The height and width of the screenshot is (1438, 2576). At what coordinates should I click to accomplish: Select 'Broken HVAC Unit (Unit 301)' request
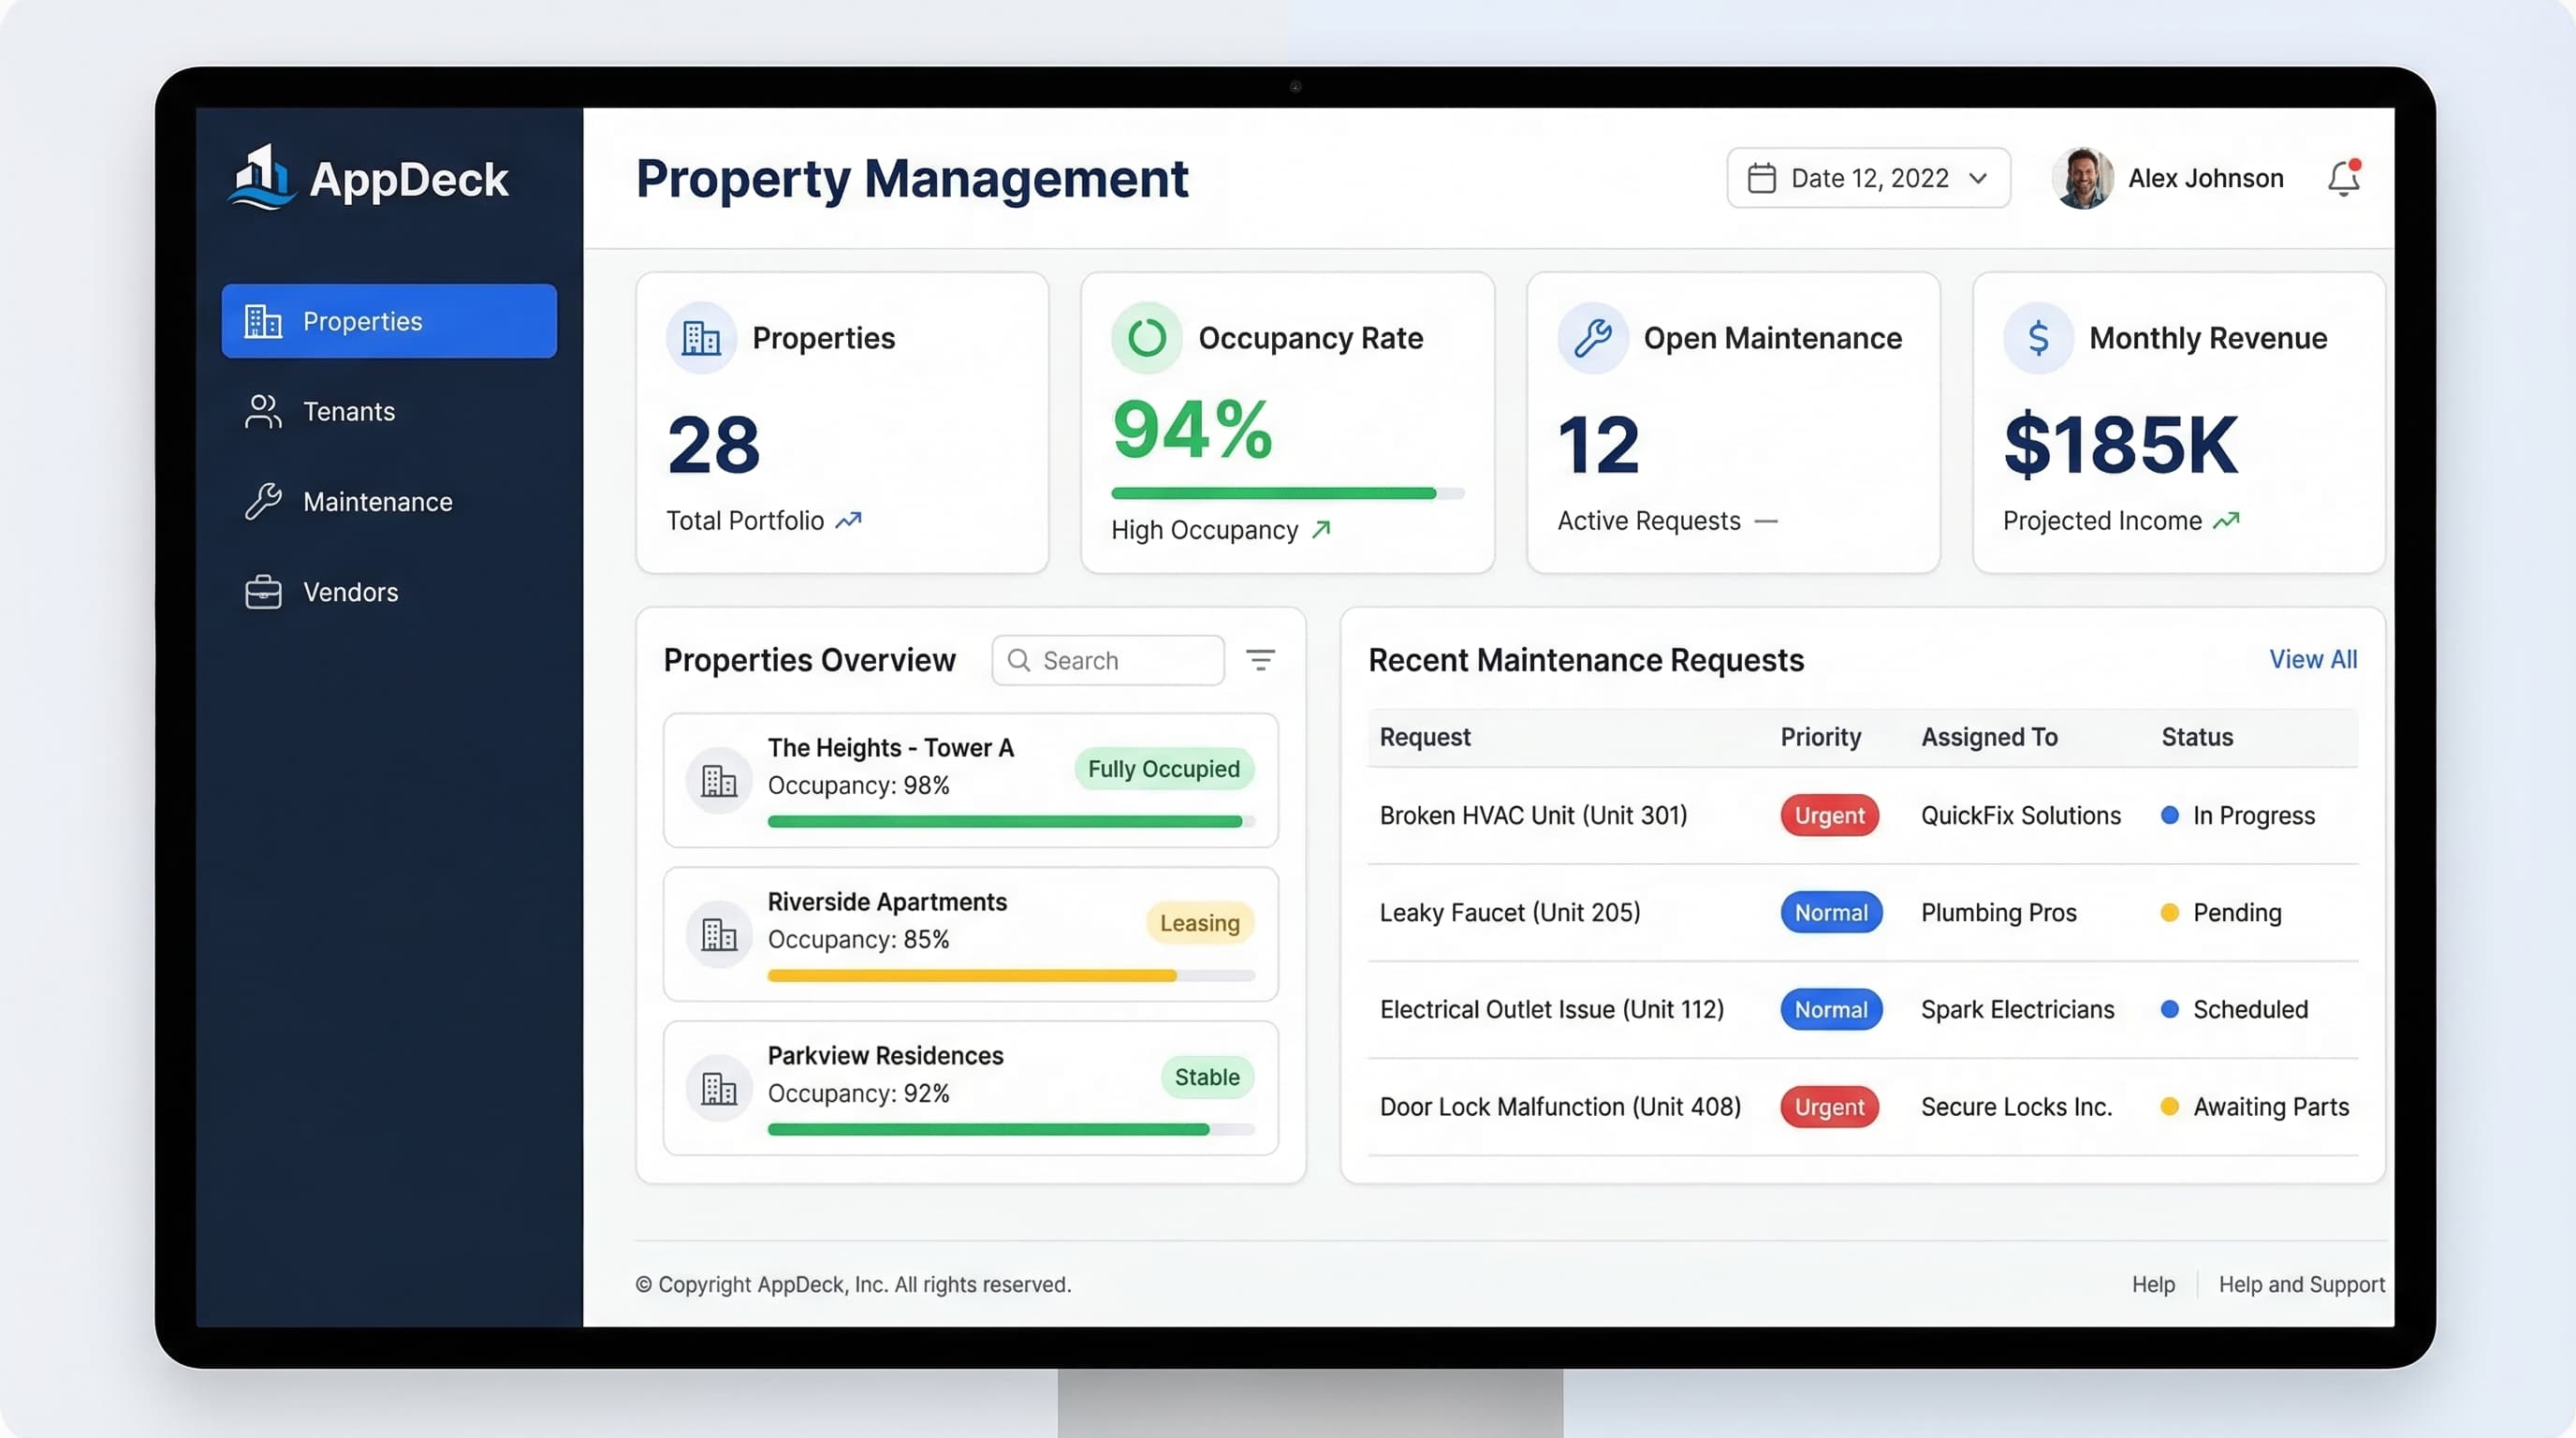click(1533, 815)
